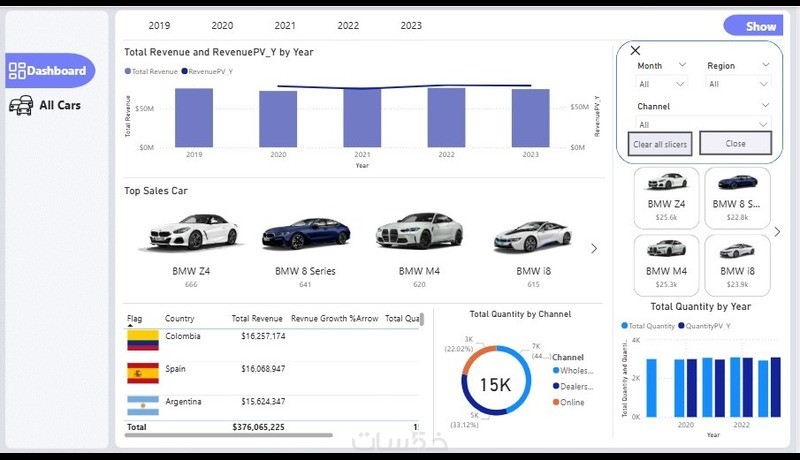
Task: Show next cars in Top Sales Car
Action: (594, 248)
